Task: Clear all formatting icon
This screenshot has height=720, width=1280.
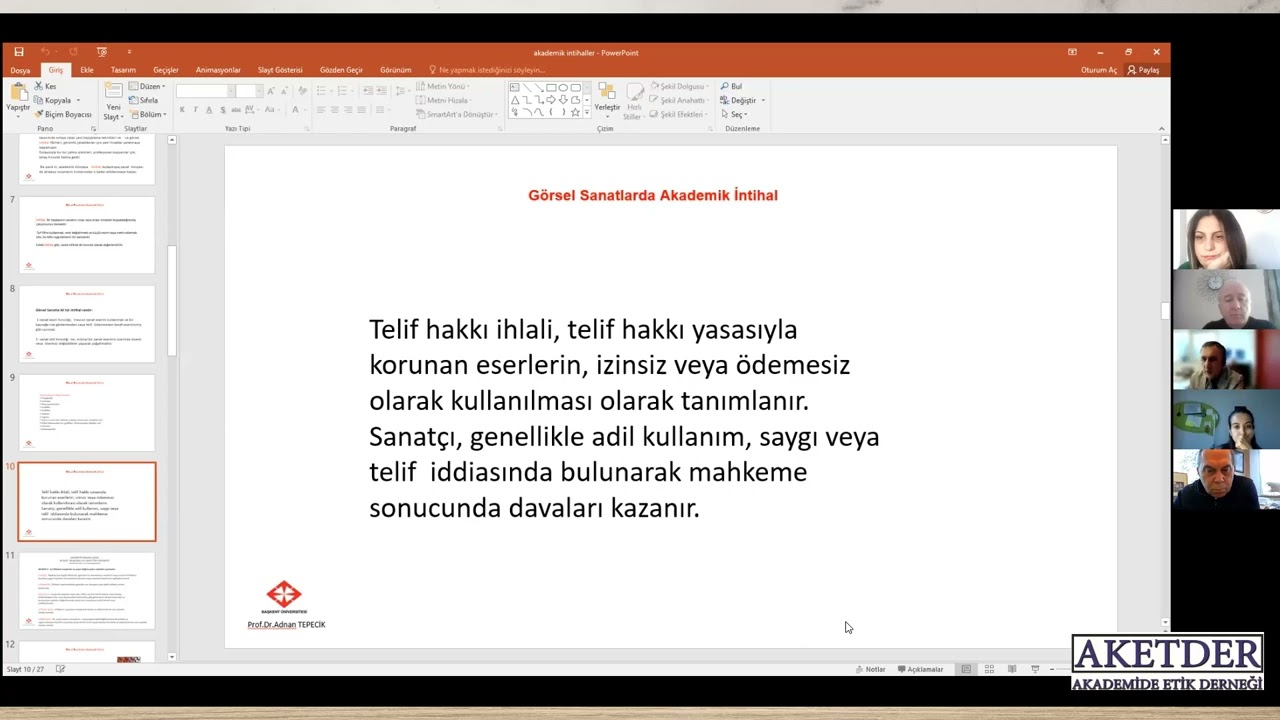Action: tap(302, 91)
